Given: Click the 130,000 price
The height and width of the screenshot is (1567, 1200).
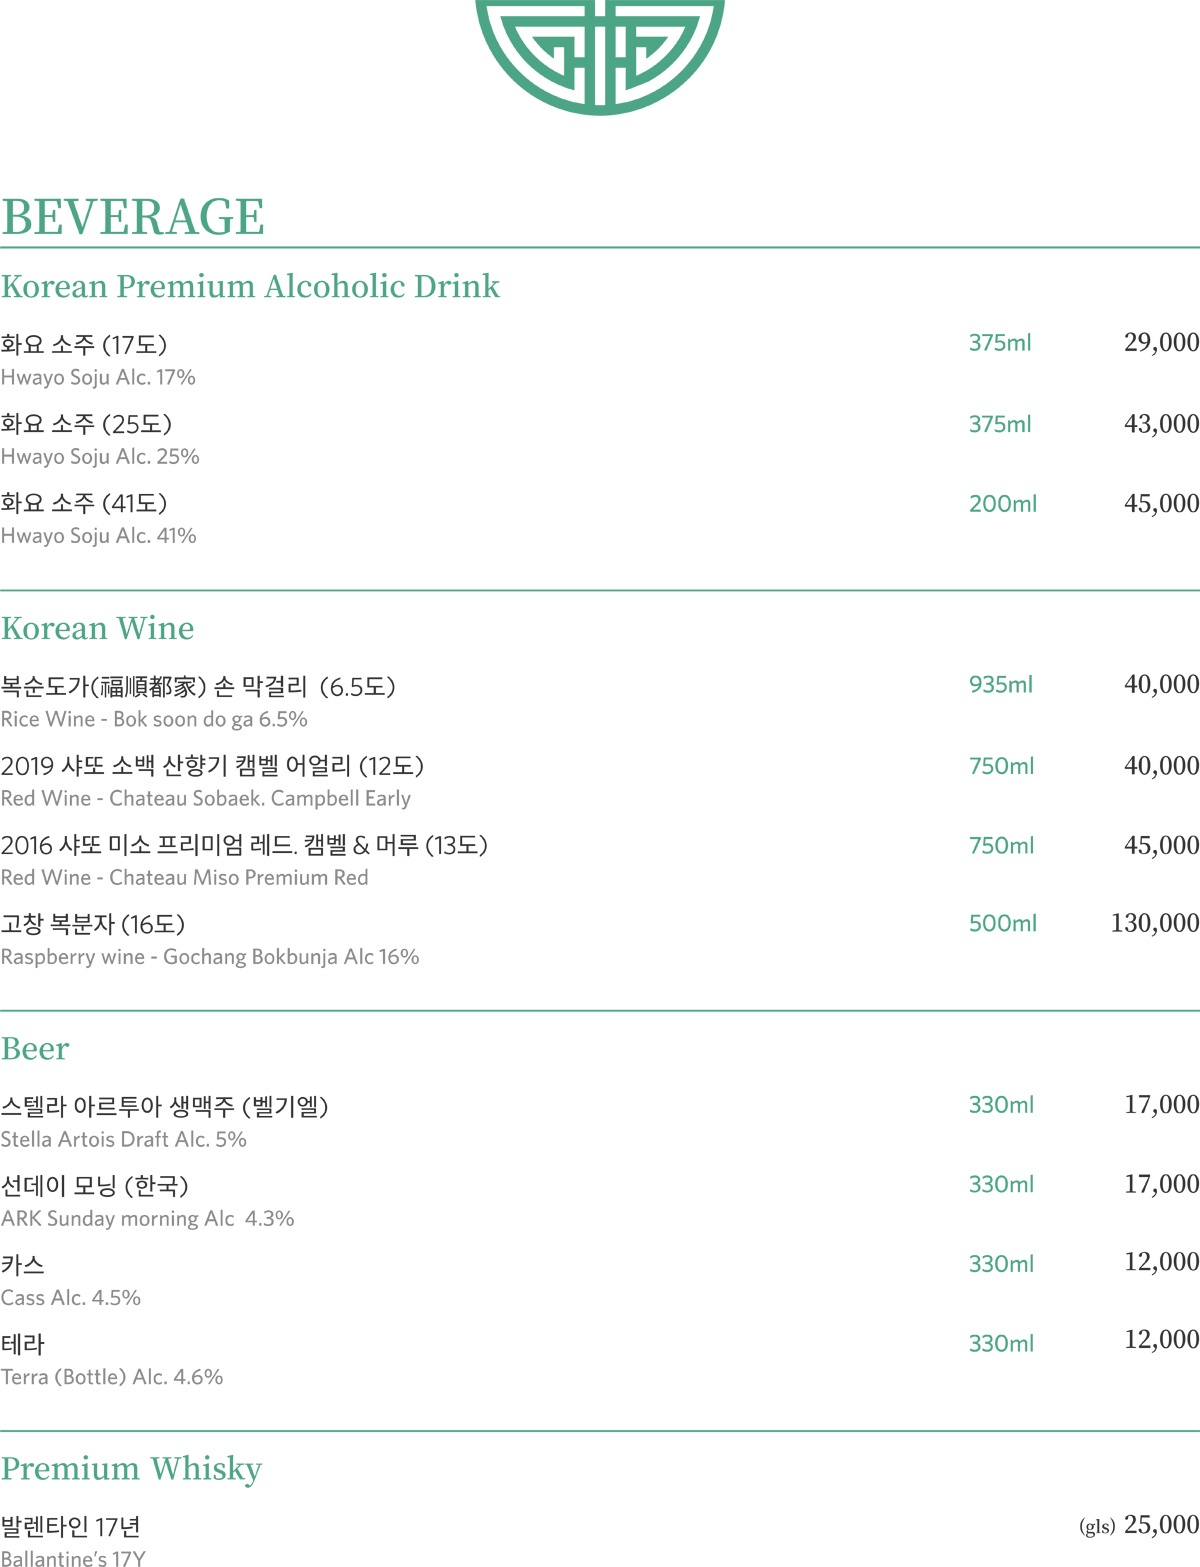Looking at the screenshot, I should click(x=1154, y=923).
